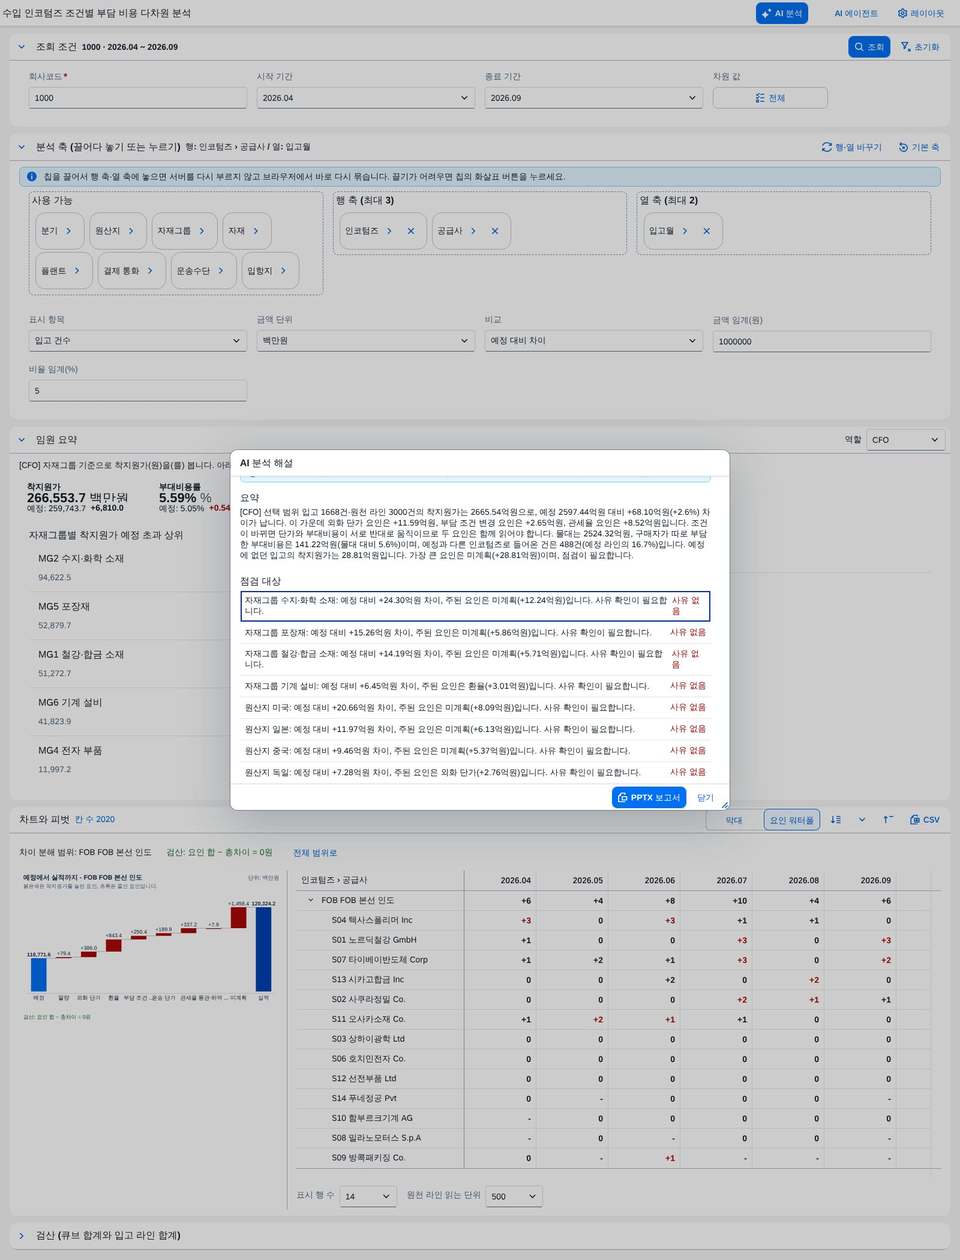Open the 차원 값 전체 selector

[770, 98]
